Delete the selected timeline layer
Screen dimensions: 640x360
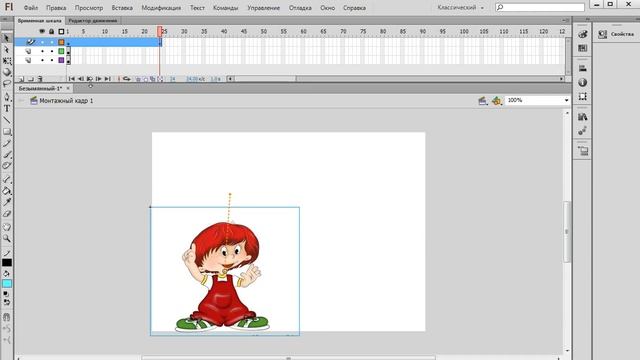[x=40, y=79]
